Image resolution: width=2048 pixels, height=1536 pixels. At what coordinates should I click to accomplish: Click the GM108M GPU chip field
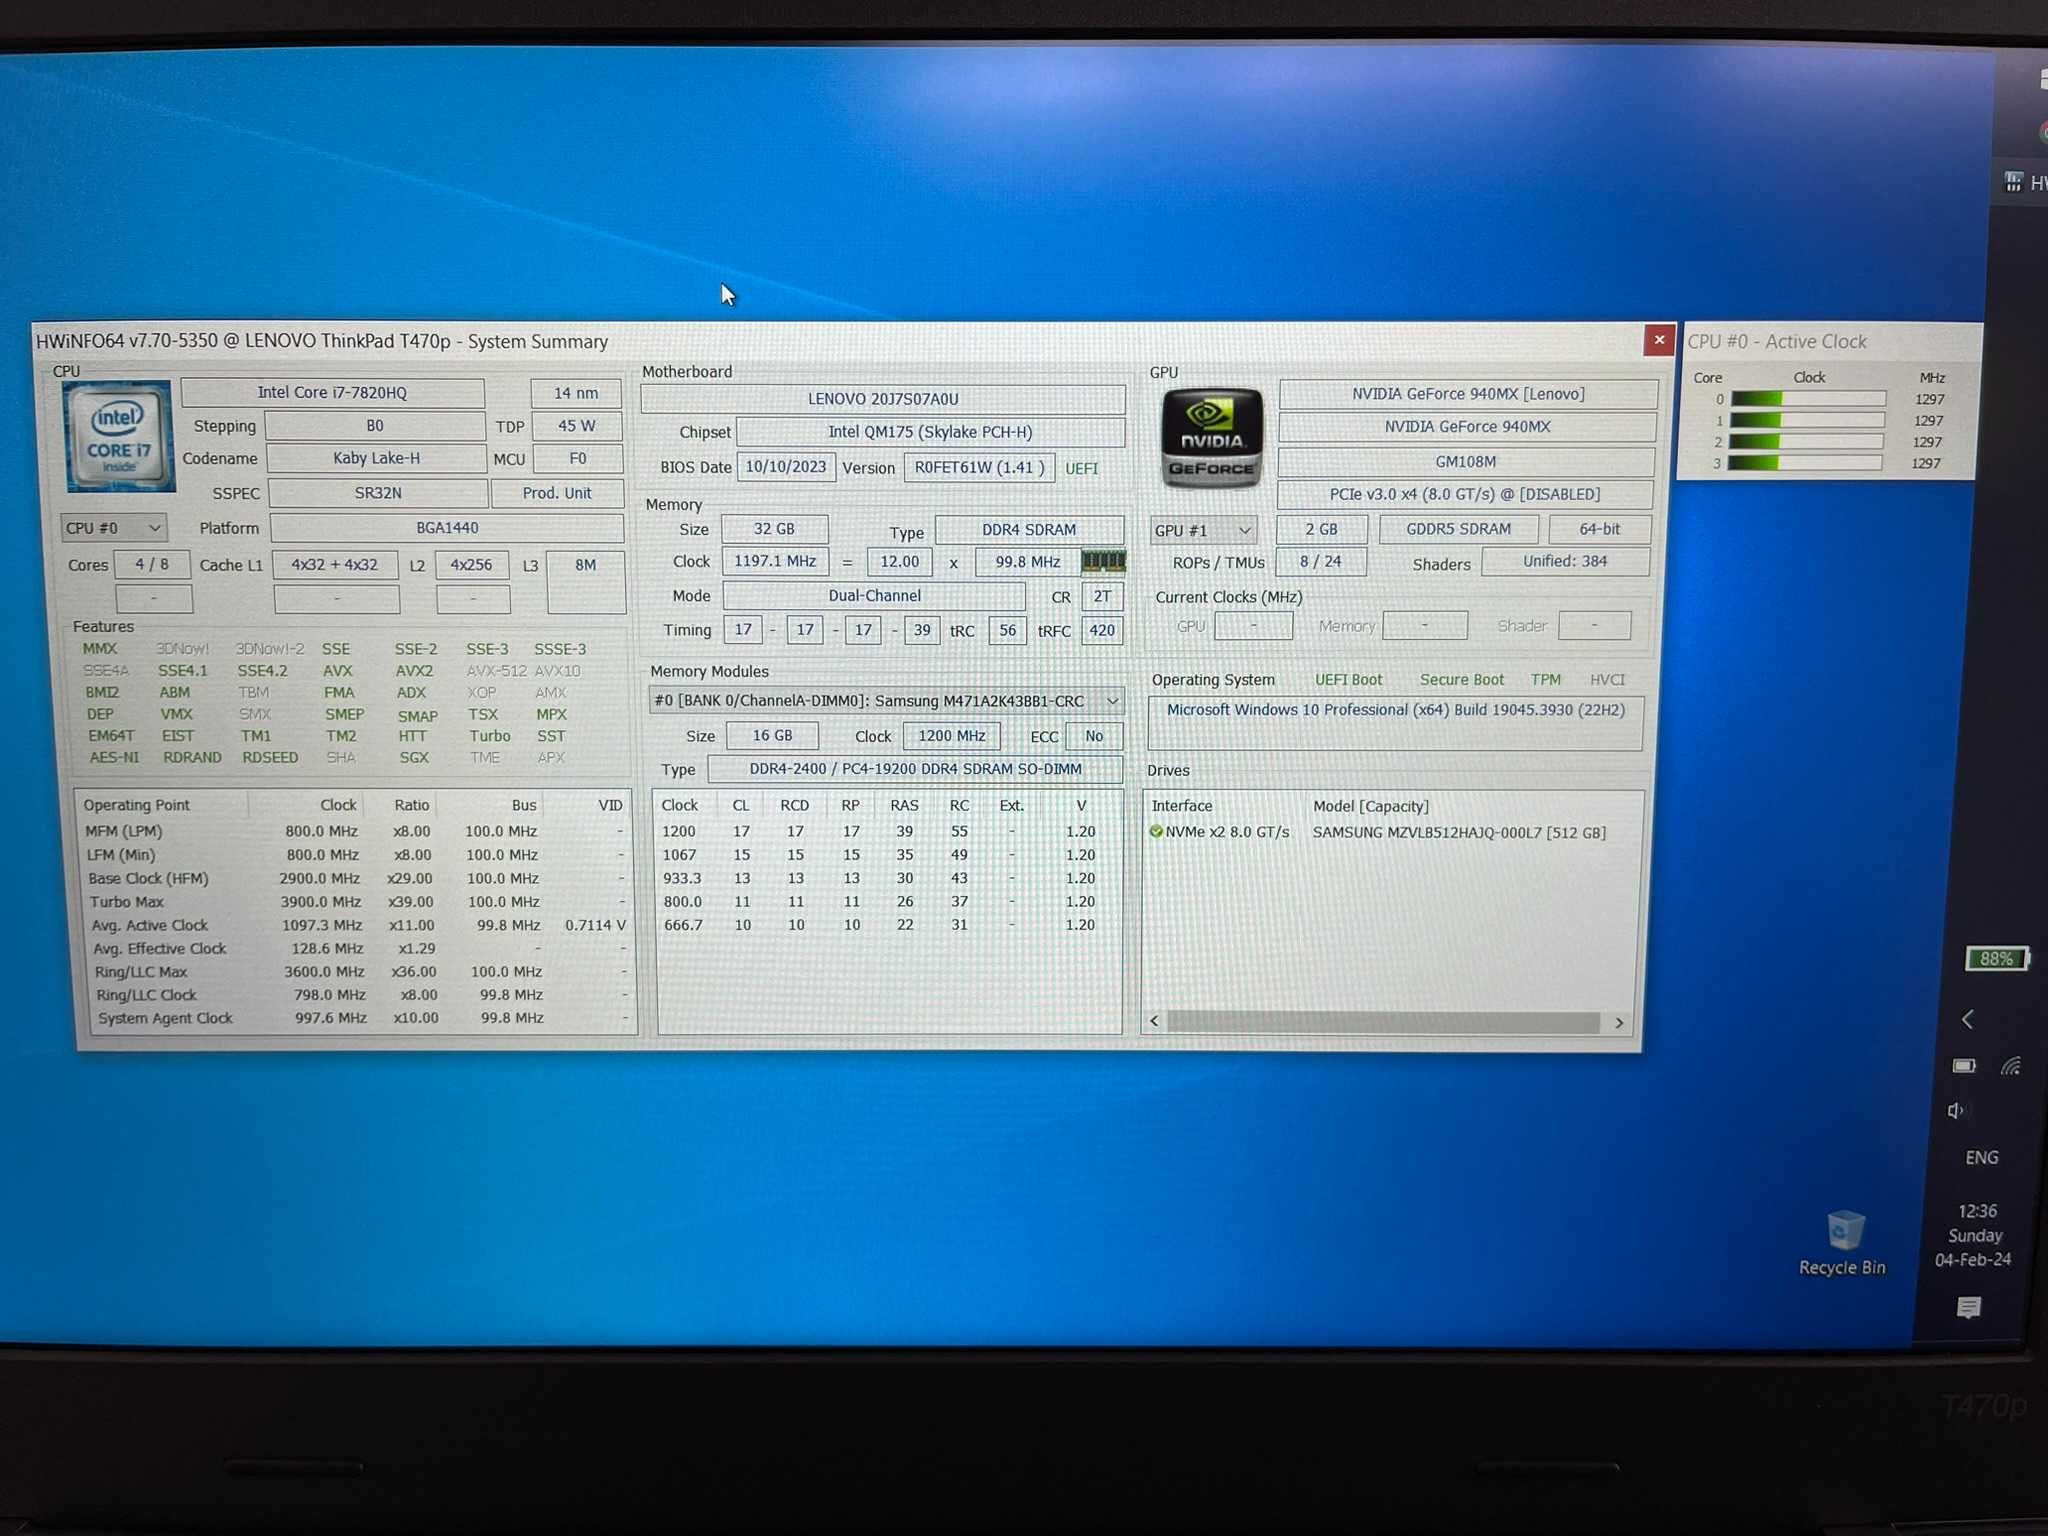click(x=1465, y=462)
